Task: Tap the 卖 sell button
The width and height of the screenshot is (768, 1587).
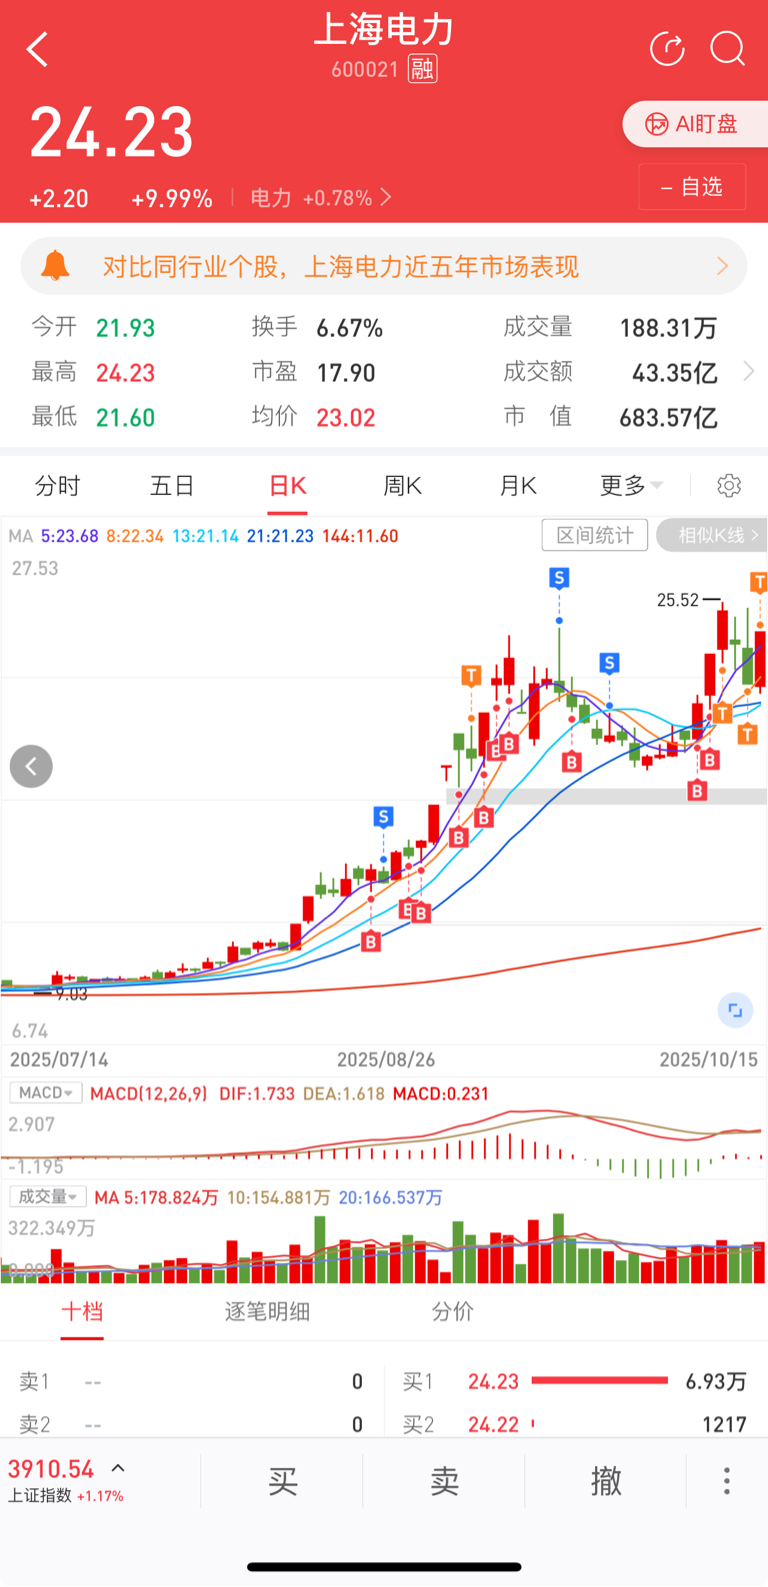Action: click(444, 1480)
